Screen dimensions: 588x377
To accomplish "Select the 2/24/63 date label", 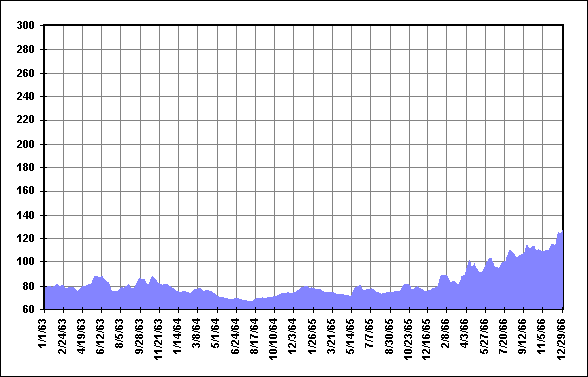I will point(62,336).
